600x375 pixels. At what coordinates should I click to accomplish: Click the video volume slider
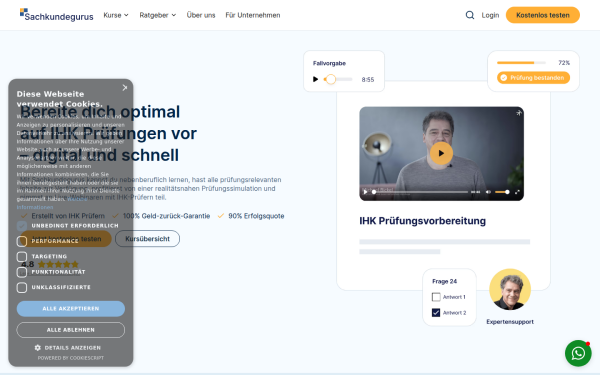[502, 192]
